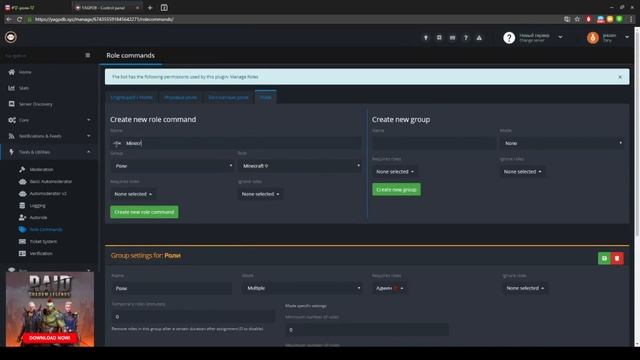The height and width of the screenshot is (360, 640).
Task: Open the Moderation page
Action: tap(41, 169)
